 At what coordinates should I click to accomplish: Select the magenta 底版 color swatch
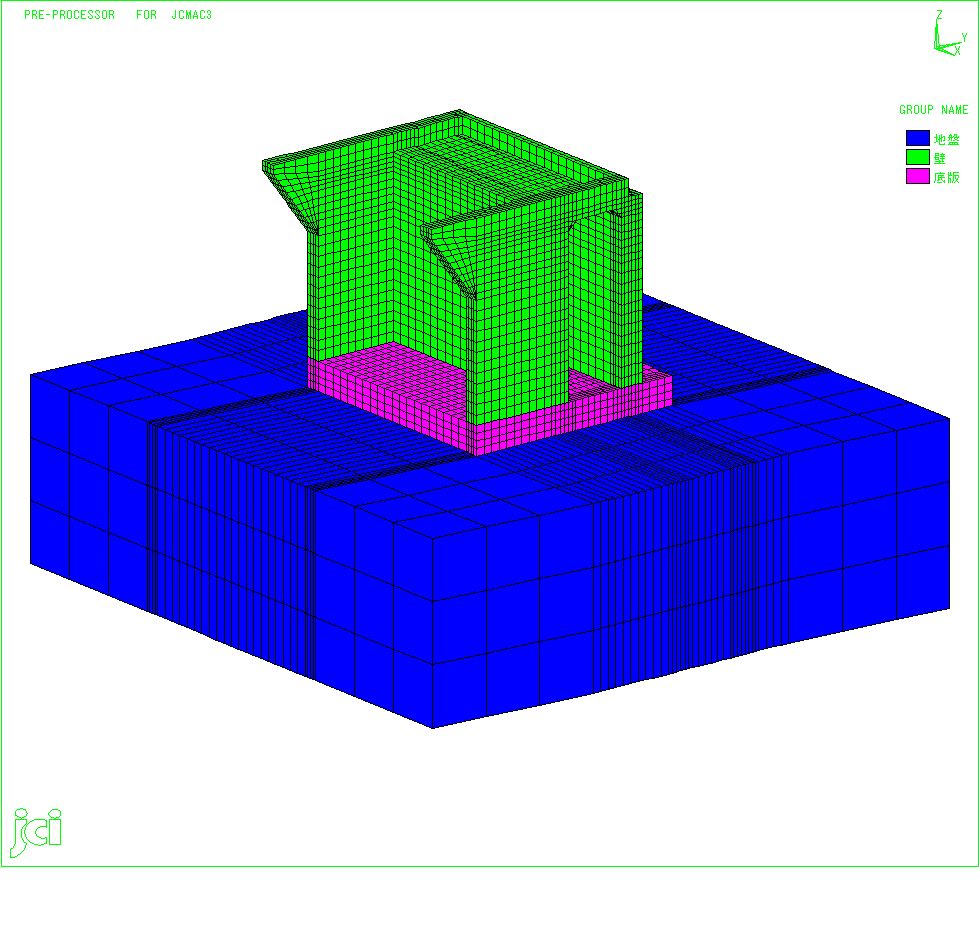click(918, 176)
